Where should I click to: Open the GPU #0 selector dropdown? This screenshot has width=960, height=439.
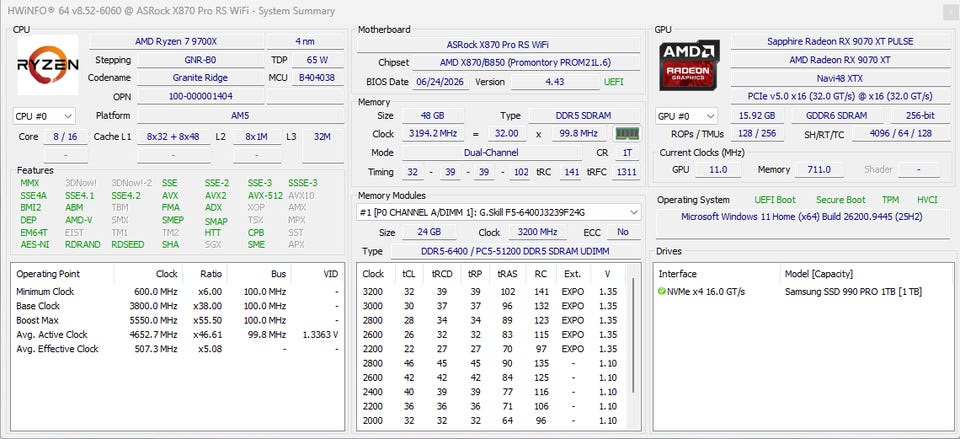tap(686, 116)
